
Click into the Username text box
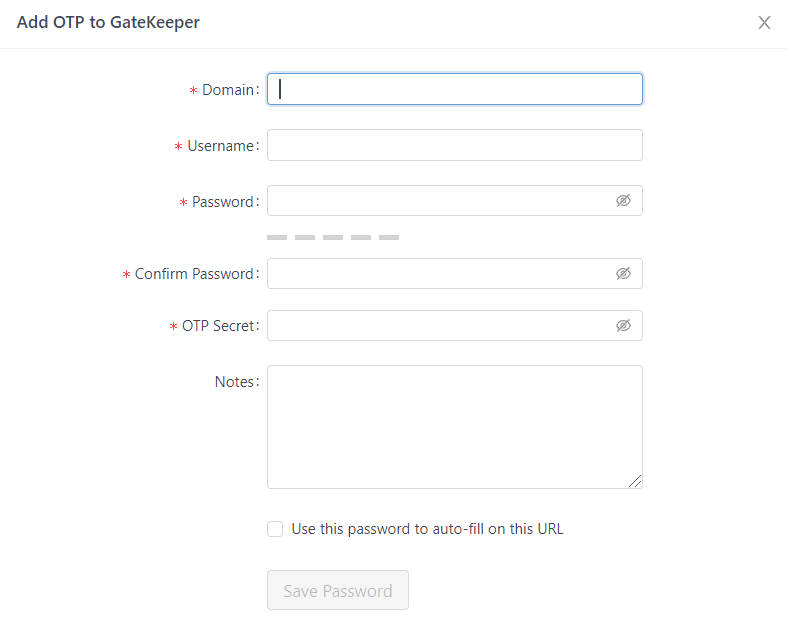tap(455, 145)
